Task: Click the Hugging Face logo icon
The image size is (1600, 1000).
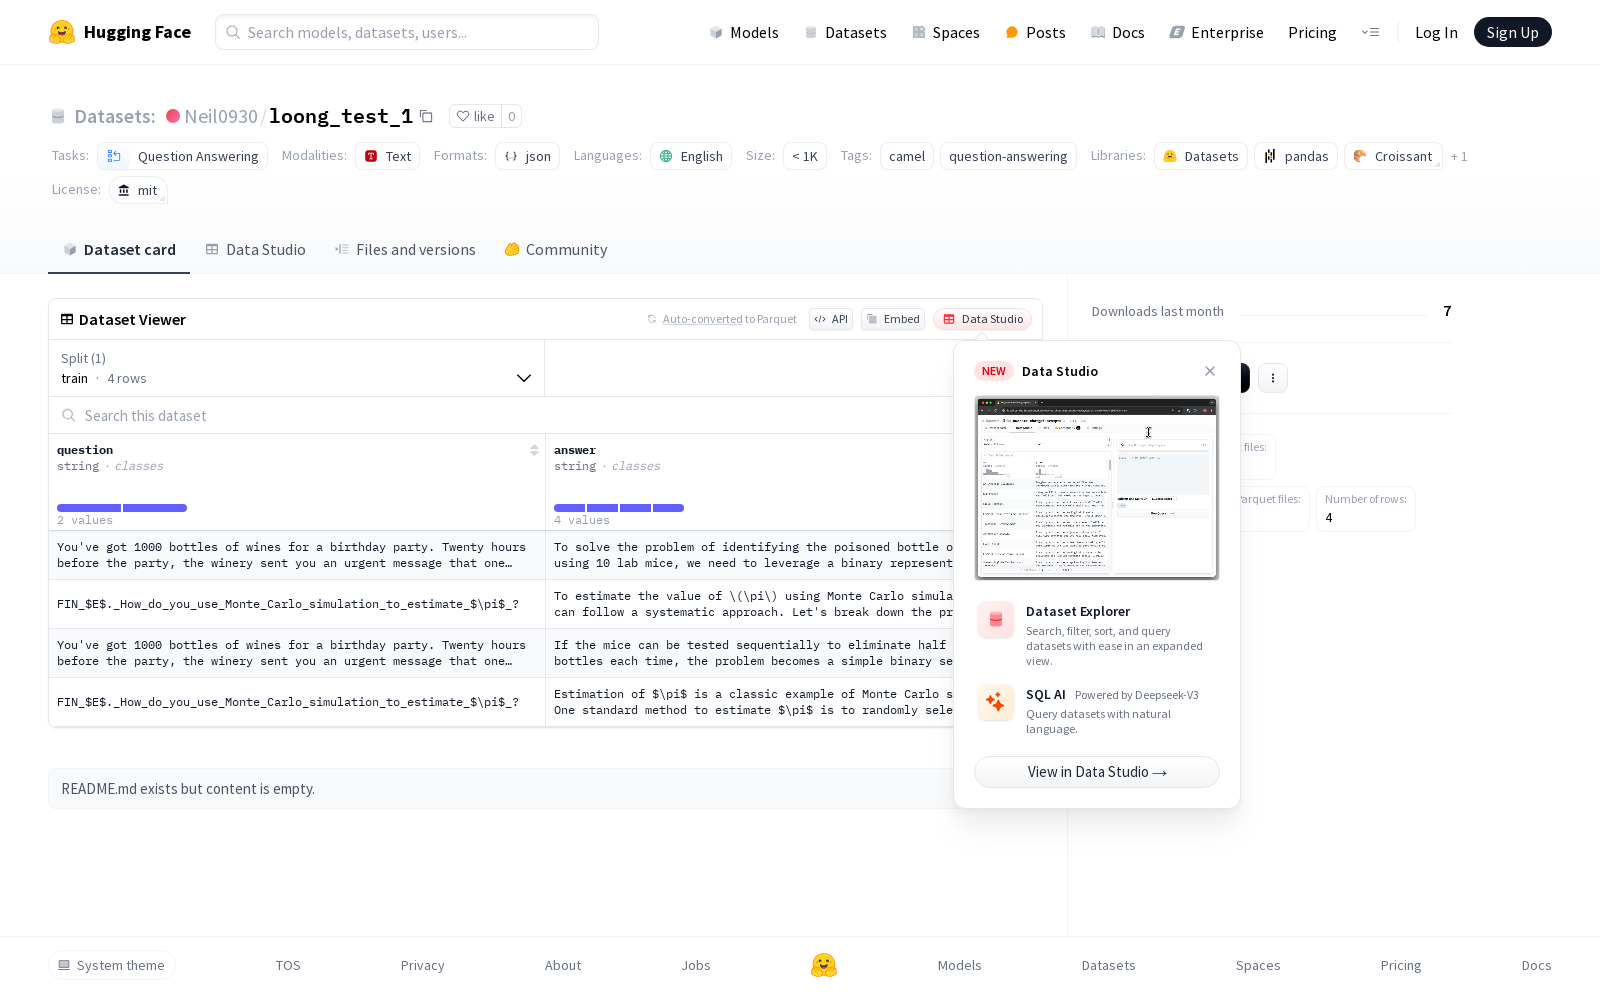Action: click(x=62, y=32)
